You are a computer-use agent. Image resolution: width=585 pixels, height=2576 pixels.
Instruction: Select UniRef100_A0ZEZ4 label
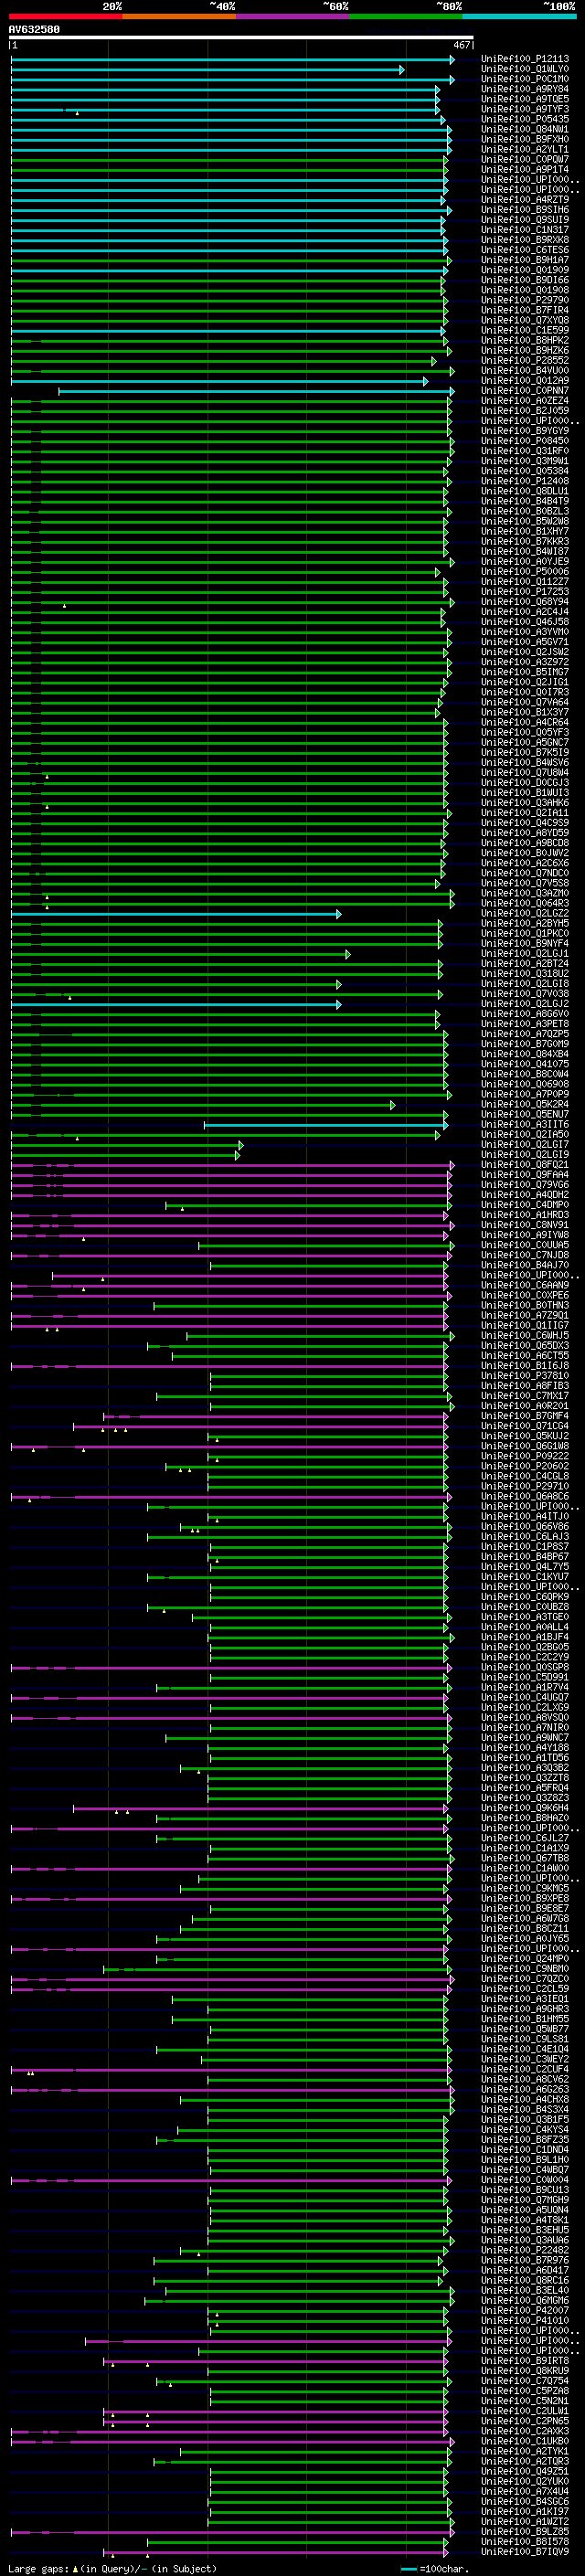(x=525, y=400)
